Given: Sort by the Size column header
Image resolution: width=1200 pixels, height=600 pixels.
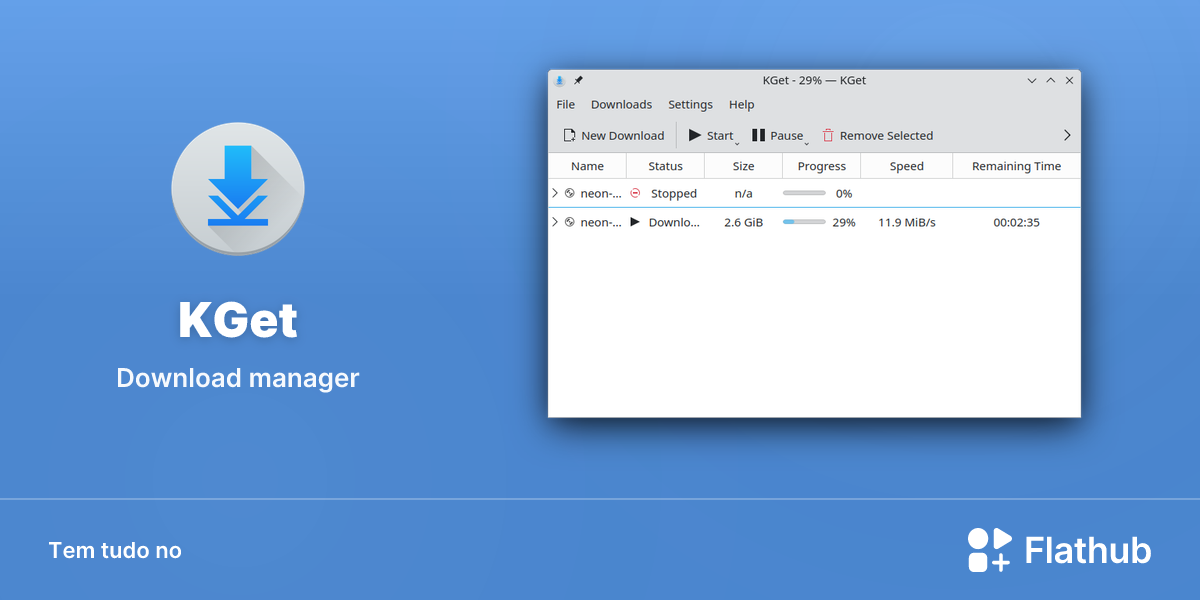Looking at the screenshot, I should pos(744,166).
